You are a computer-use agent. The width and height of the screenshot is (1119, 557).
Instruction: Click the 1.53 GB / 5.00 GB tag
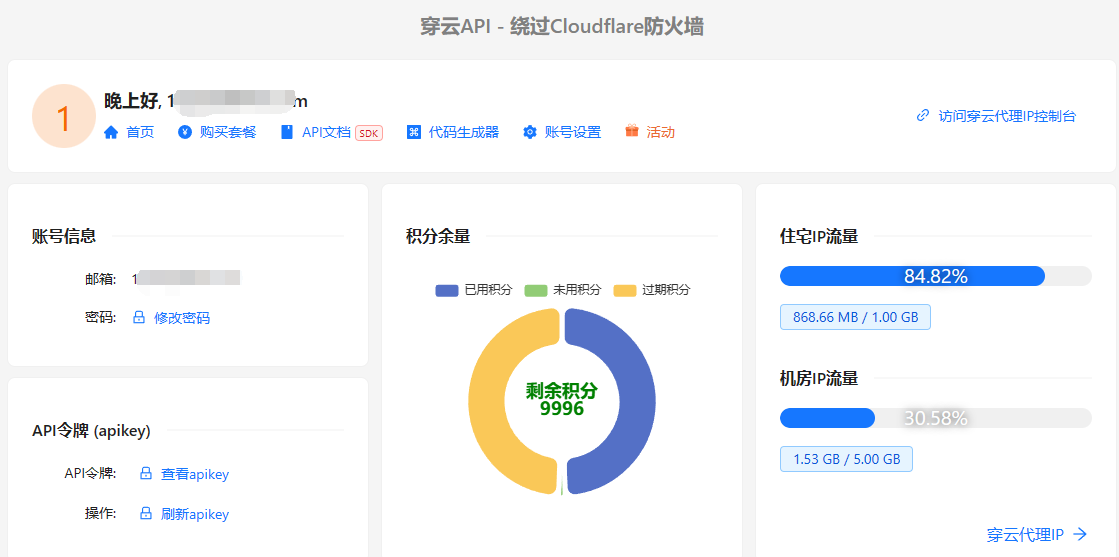(846, 458)
